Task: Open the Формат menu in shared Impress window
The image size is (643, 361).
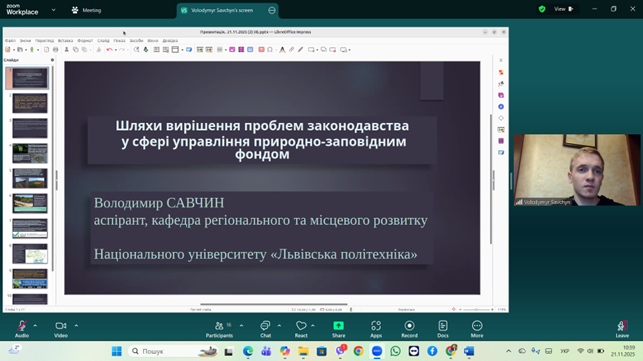Action: tap(85, 41)
